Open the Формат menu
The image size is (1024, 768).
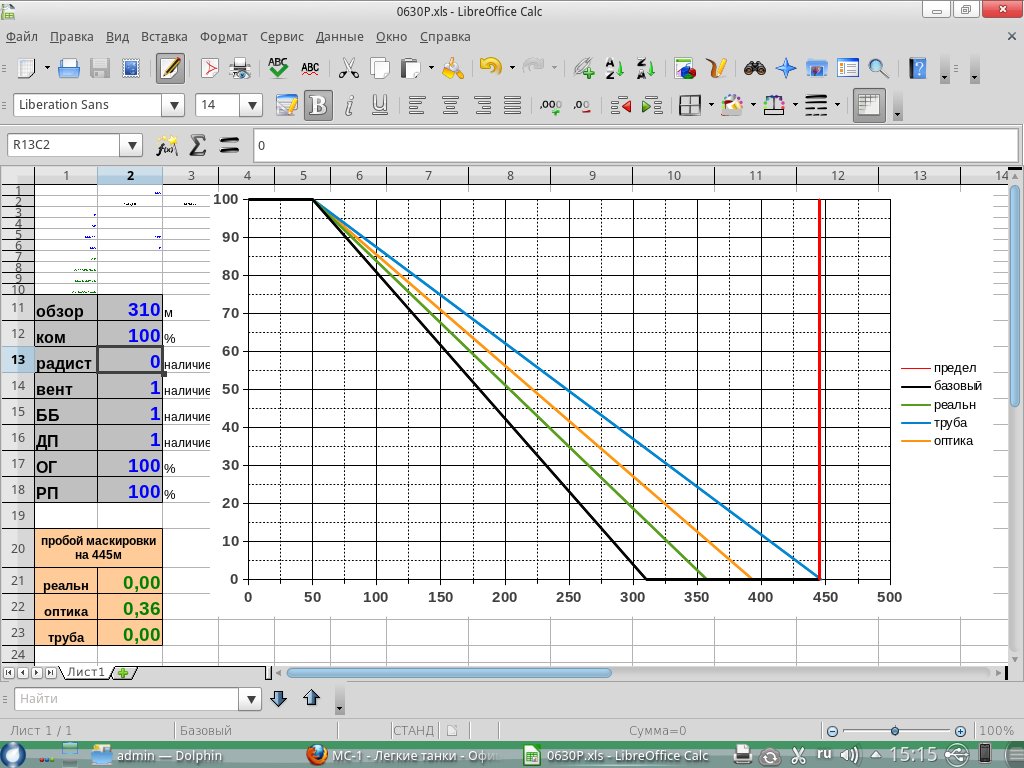tap(224, 36)
